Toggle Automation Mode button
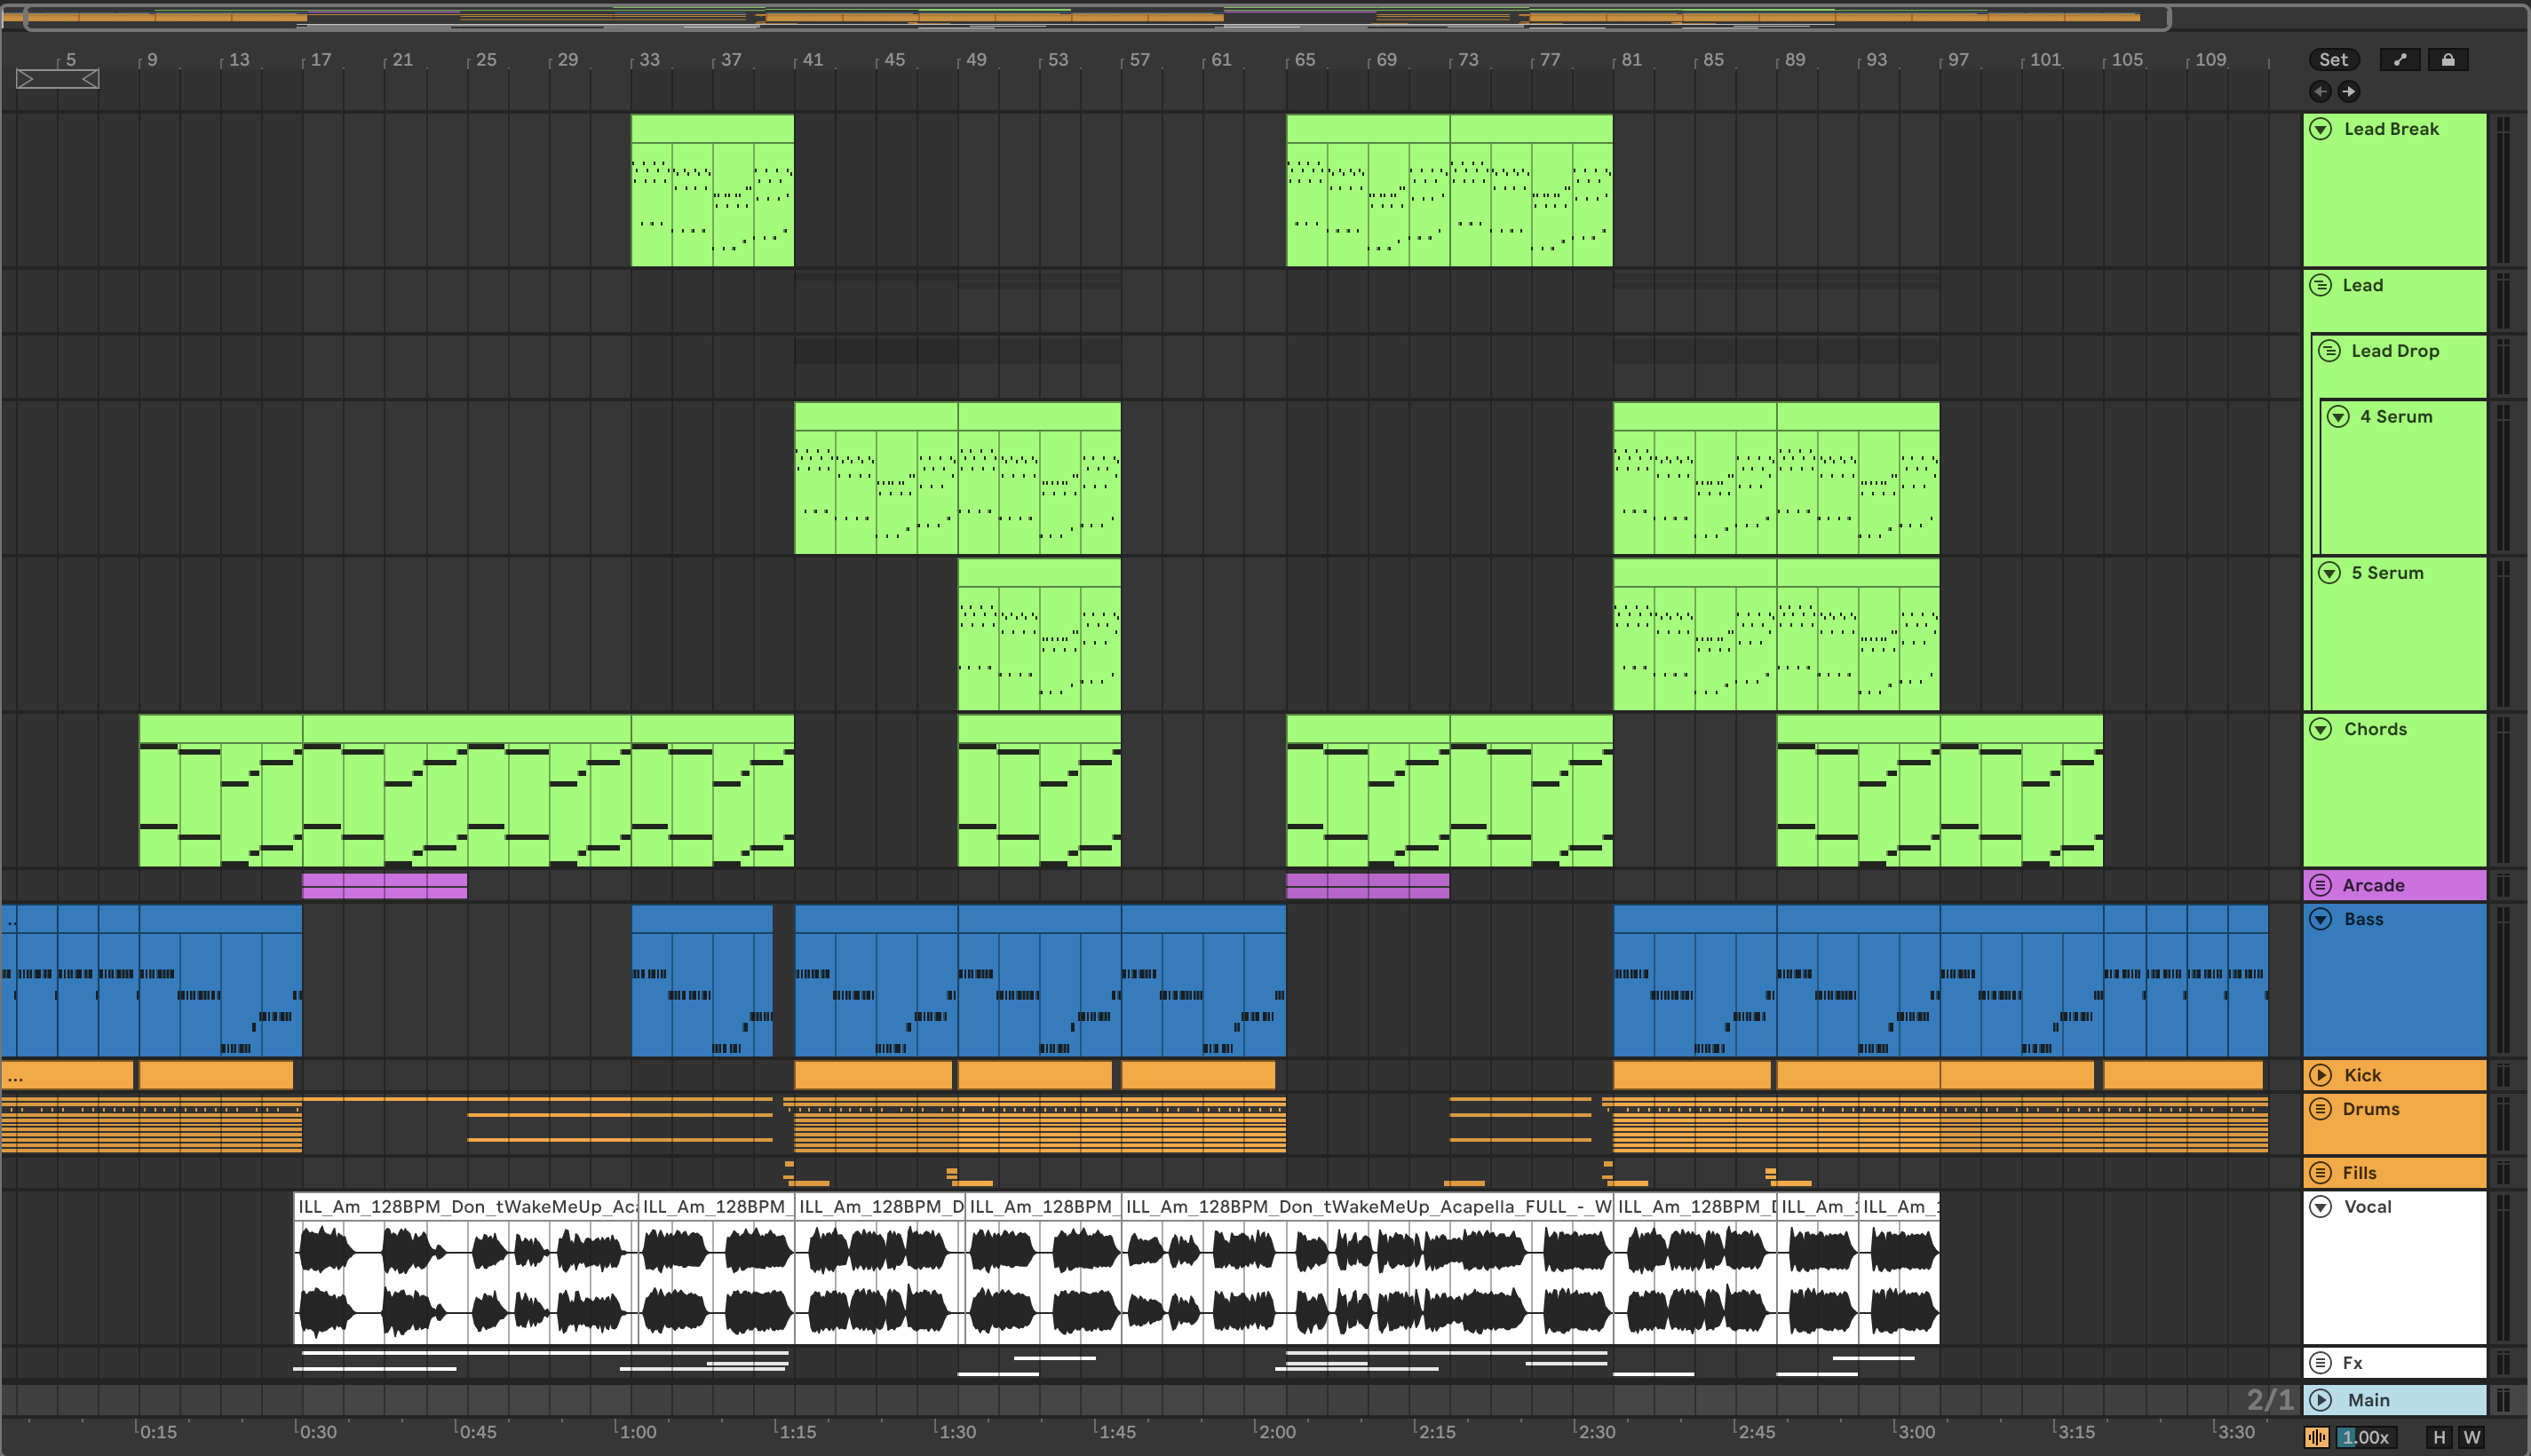 tap(2399, 60)
